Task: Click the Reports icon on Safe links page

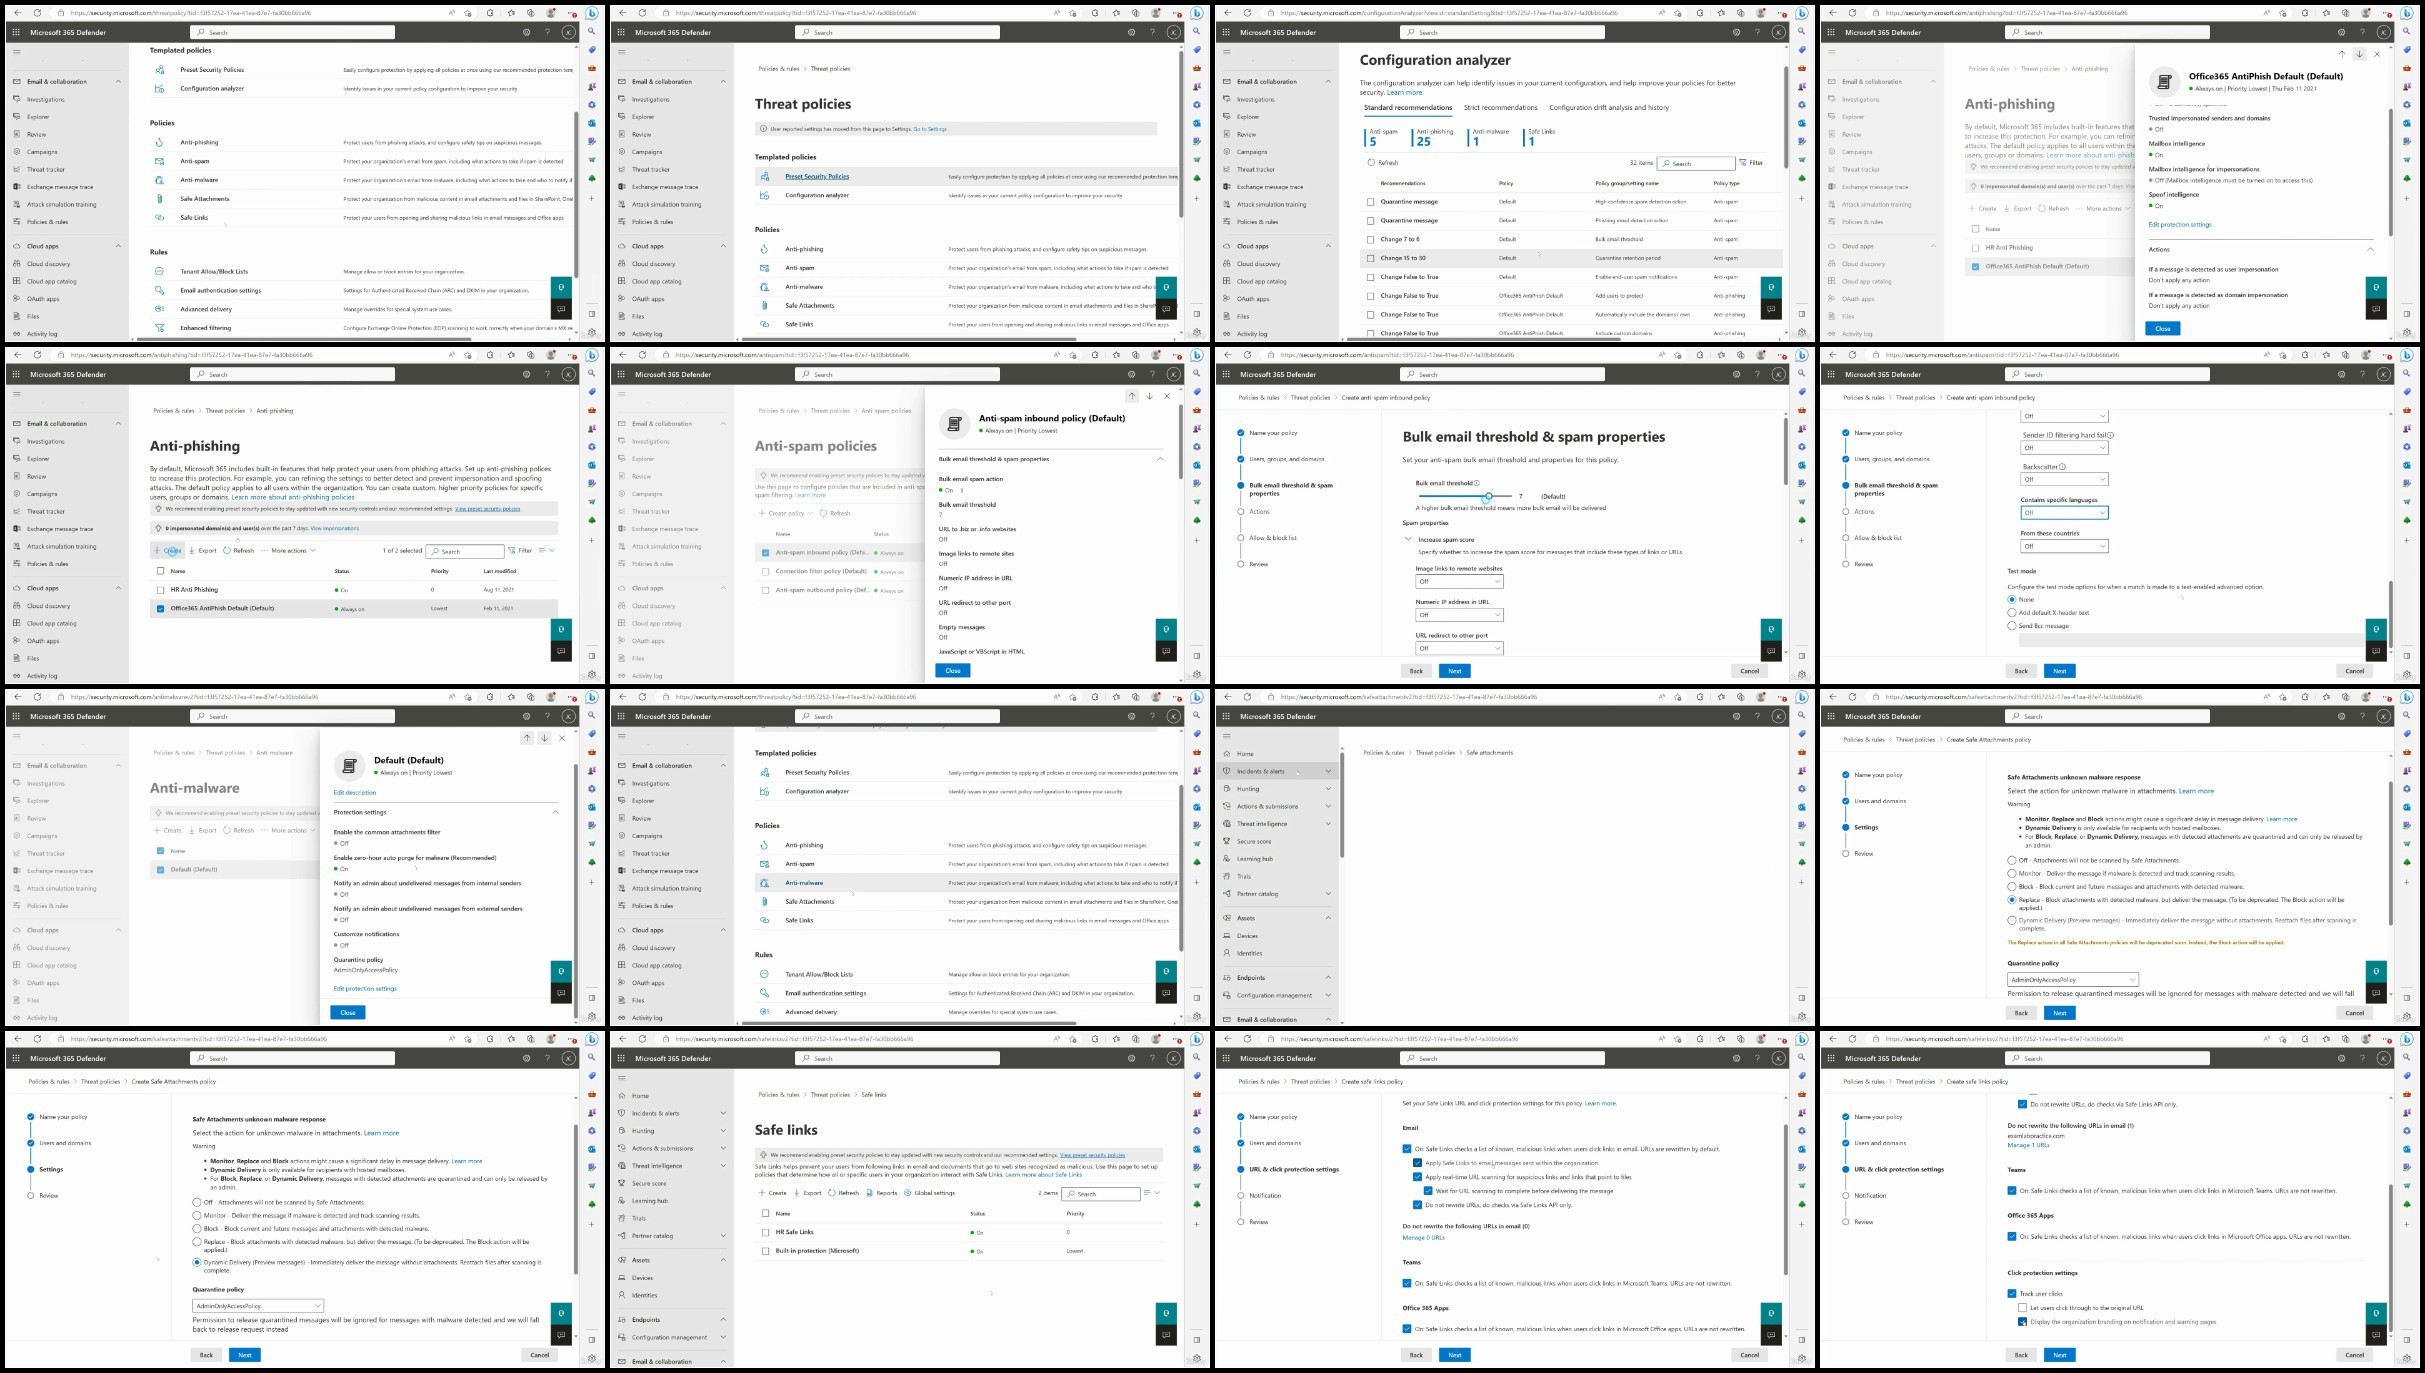Action: coord(870,1193)
